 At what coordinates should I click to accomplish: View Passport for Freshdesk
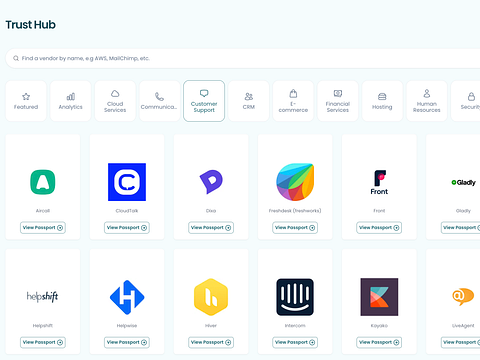pos(295,228)
